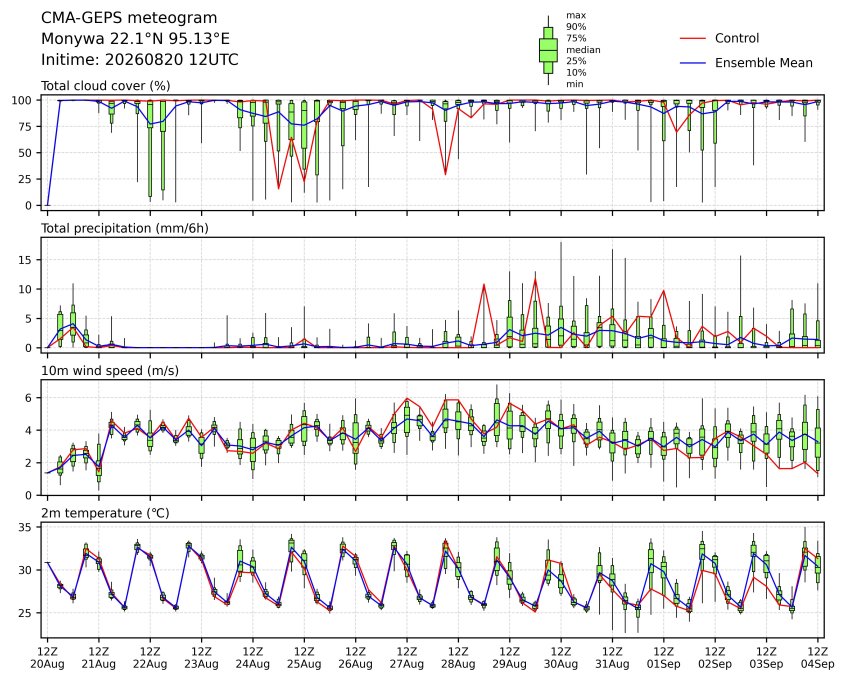Click the 12Z 01Sep time axis label
This screenshot has width=846, height=681.
click(664, 658)
